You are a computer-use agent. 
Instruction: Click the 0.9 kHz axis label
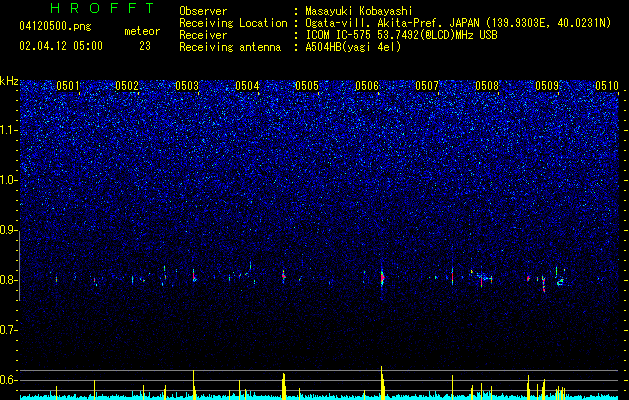click(x=8, y=230)
